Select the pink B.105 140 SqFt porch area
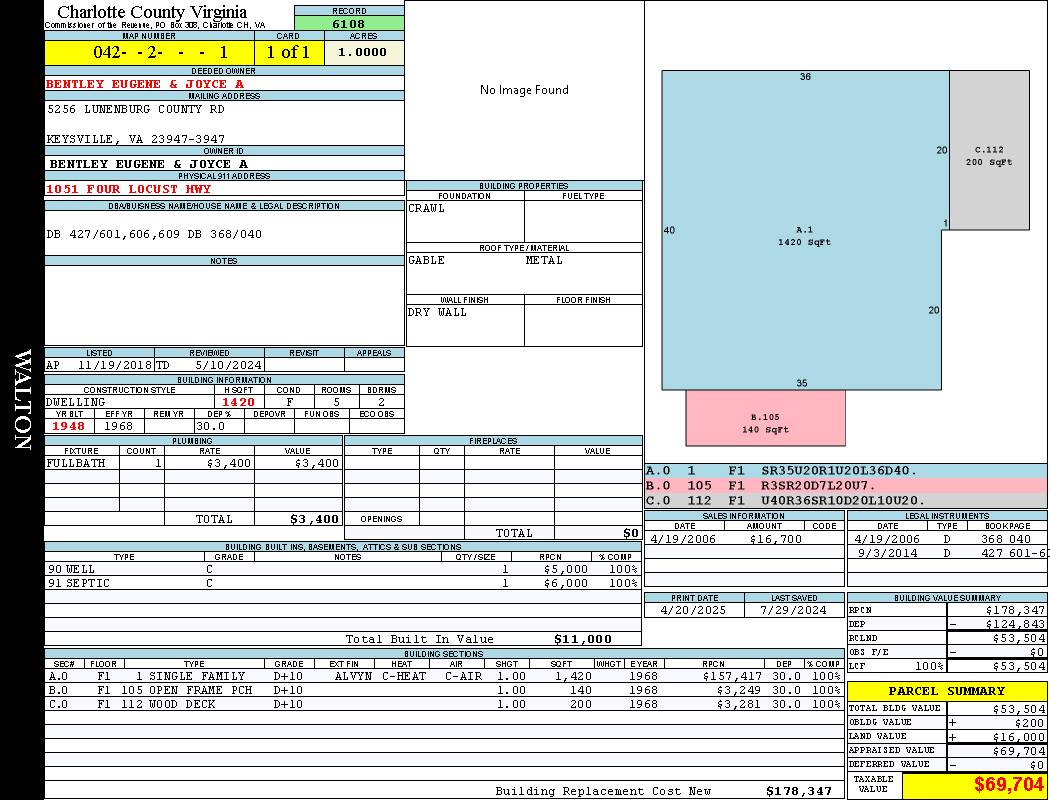The height and width of the screenshot is (800, 1050). tap(765, 422)
